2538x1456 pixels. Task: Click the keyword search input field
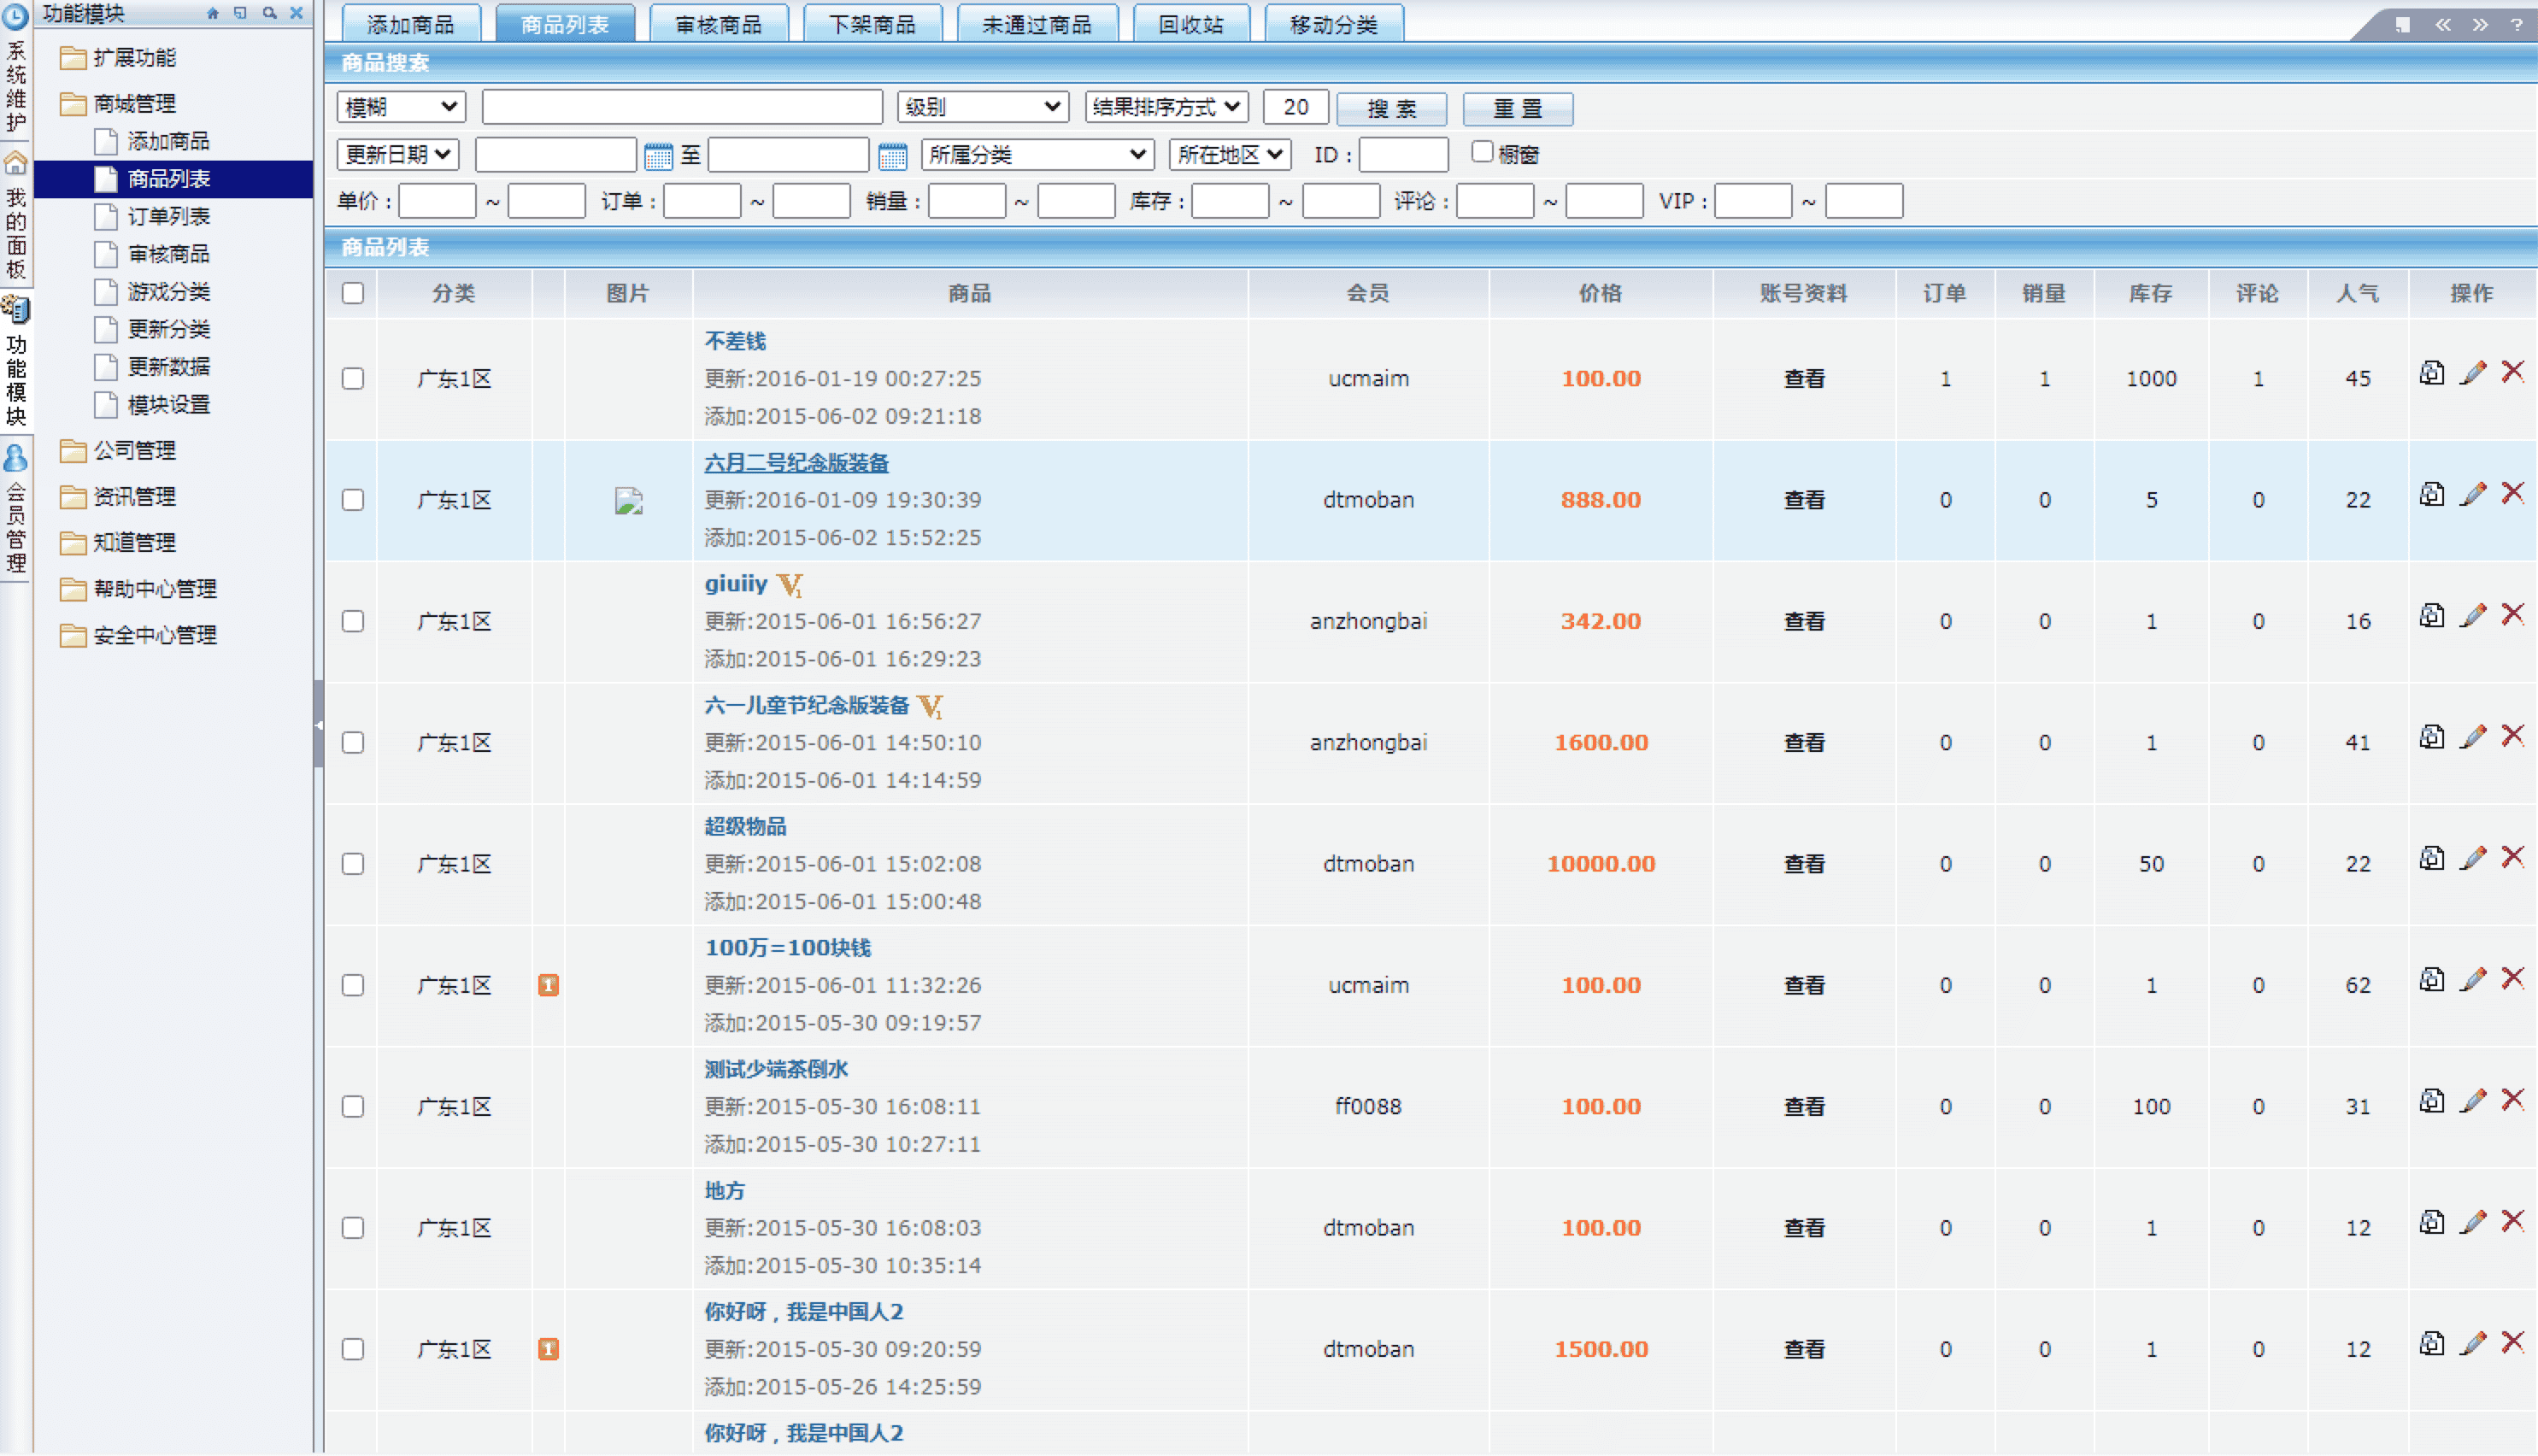point(682,107)
